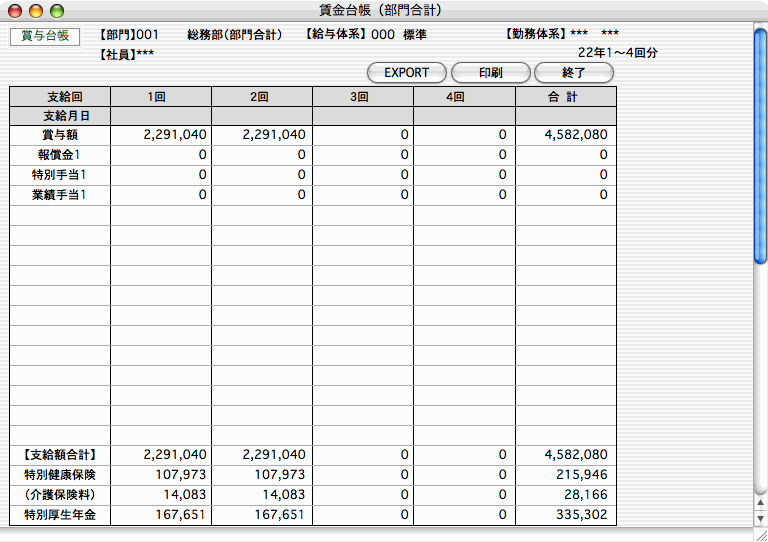Select the 報償金1 row label
Image resolution: width=768 pixels, height=542 pixels.
59,155
